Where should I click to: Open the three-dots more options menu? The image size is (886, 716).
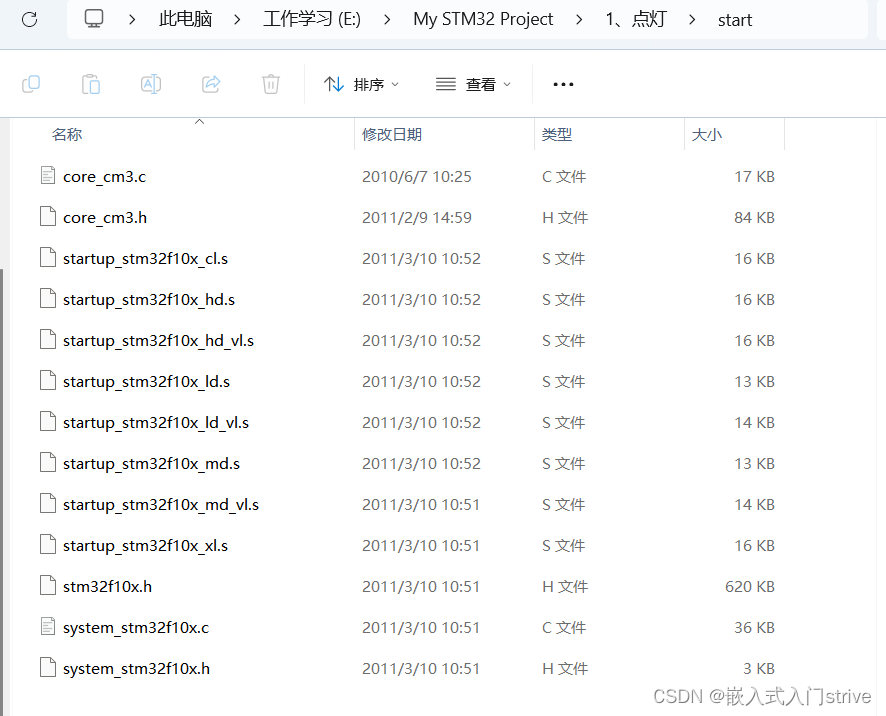tap(563, 84)
